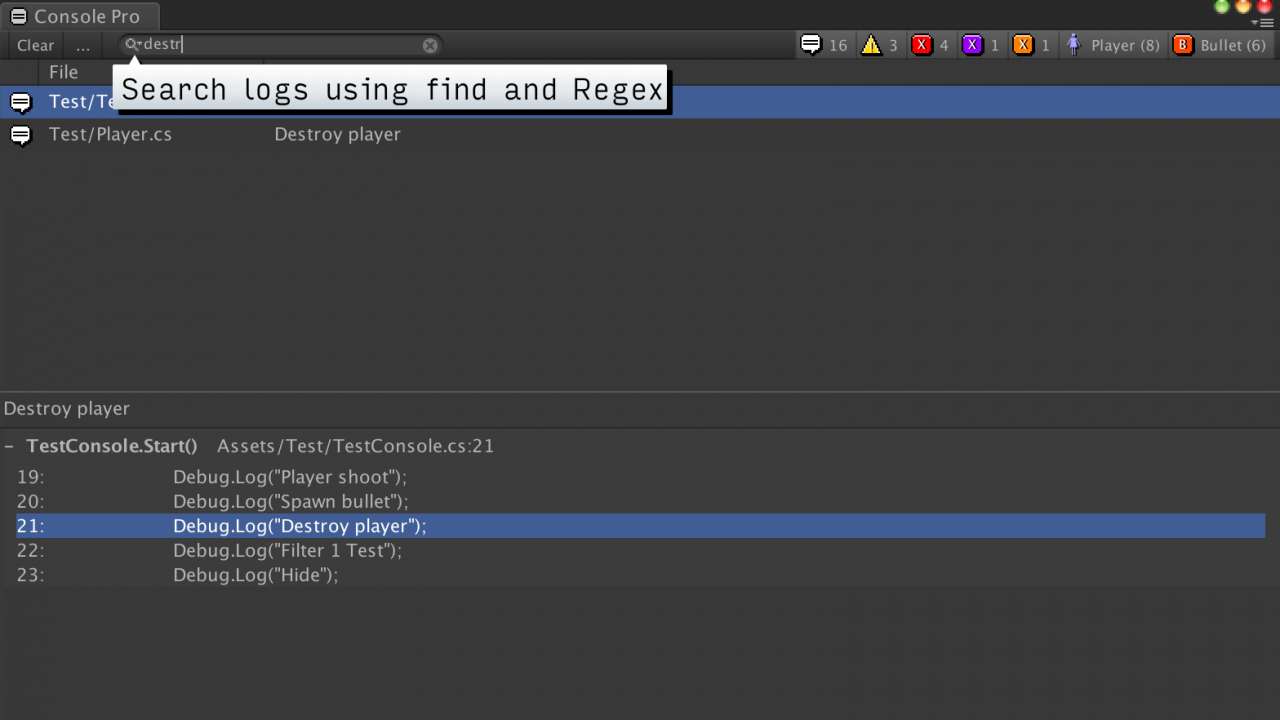Open the search magnifier dropdown
This screenshot has height=720, width=1280.
[133, 45]
